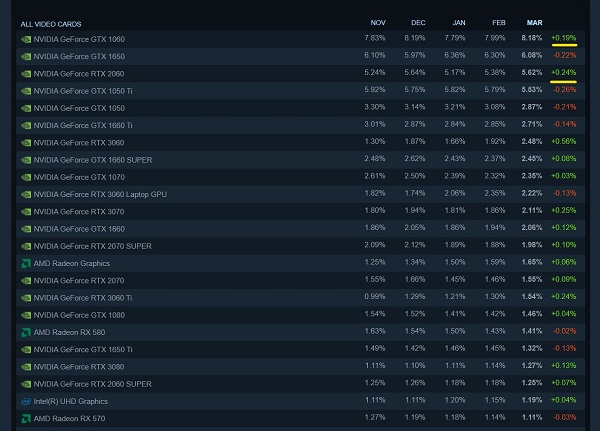
Task: Click the NVIDIA icon beside GeForce RTX 3080
Action: pos(26,367)
